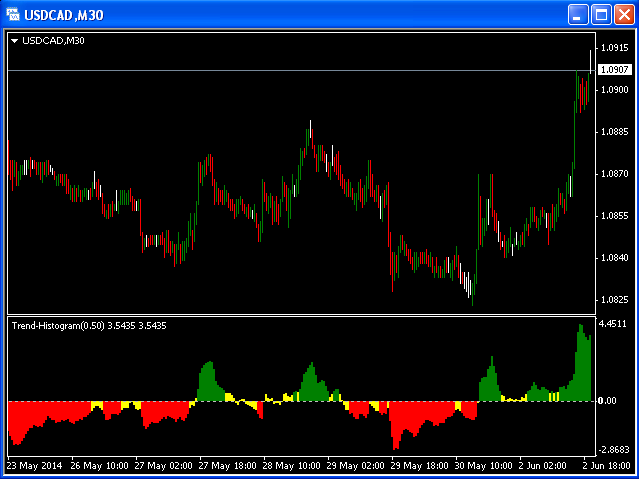Close the USDCAD,M30 chart window
The height and width of the screenshot is (480, 640).
click(x=624, y=15)
